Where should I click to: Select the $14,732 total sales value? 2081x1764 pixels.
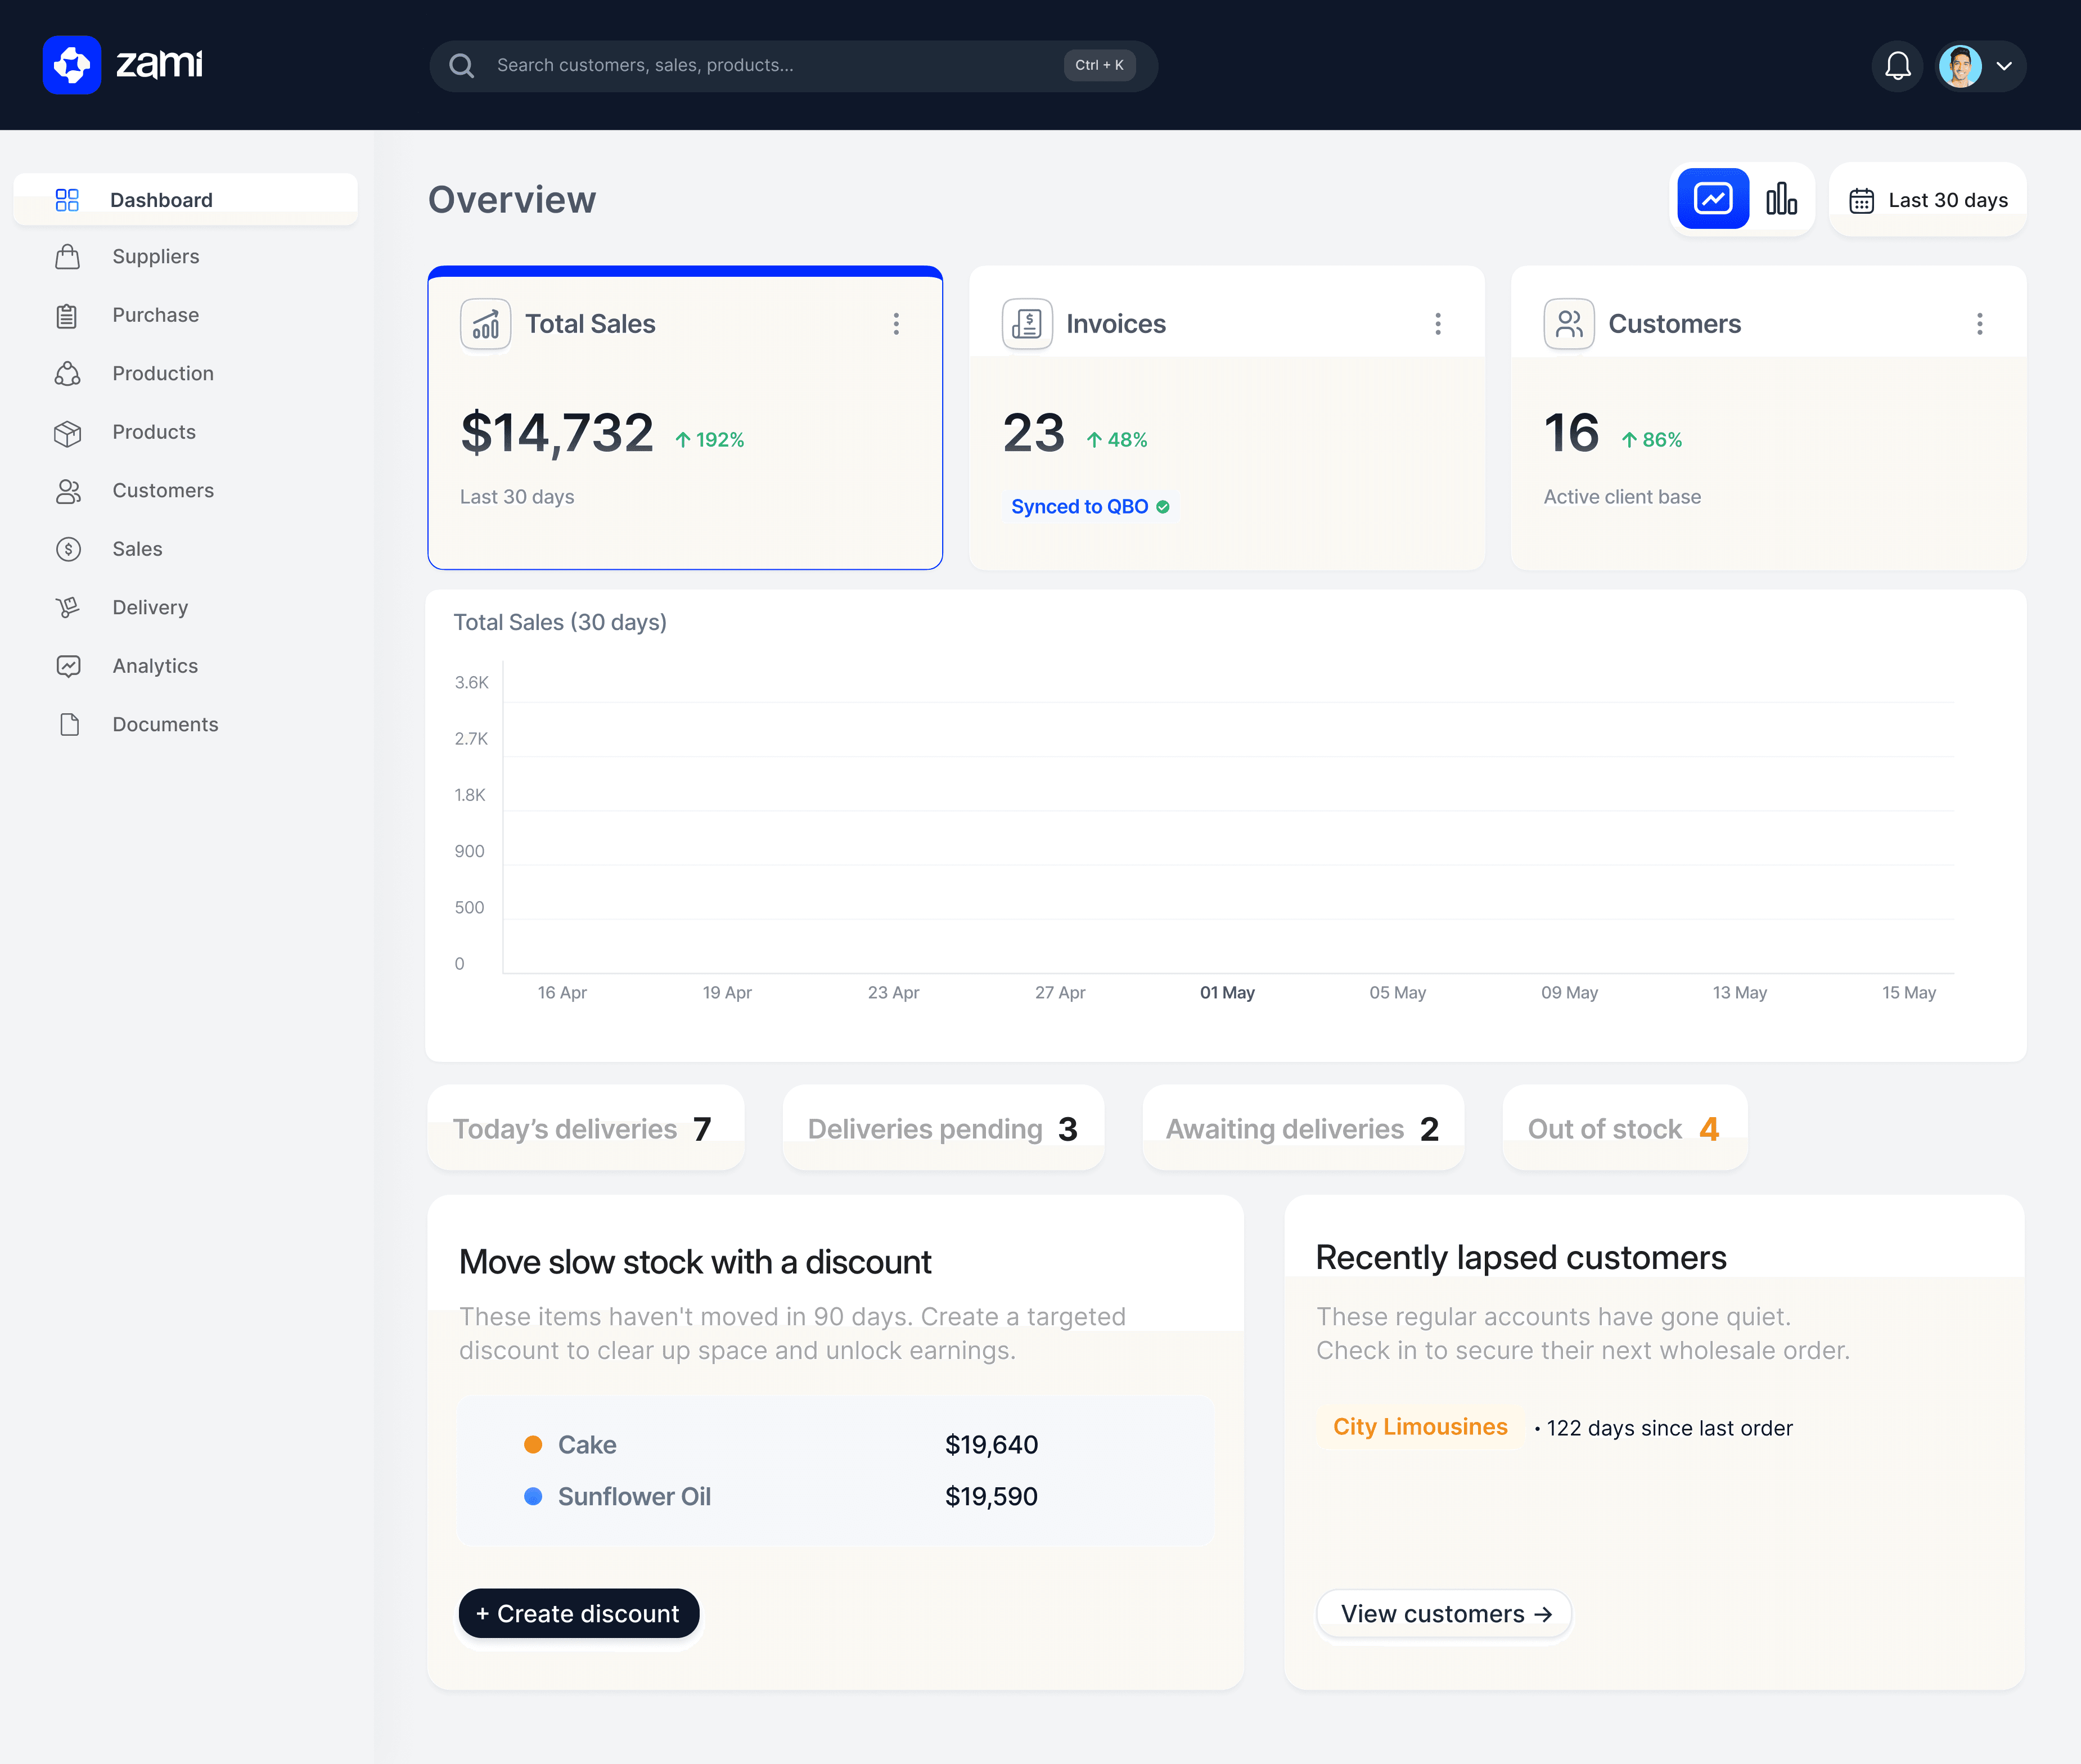tap(557, 434)
